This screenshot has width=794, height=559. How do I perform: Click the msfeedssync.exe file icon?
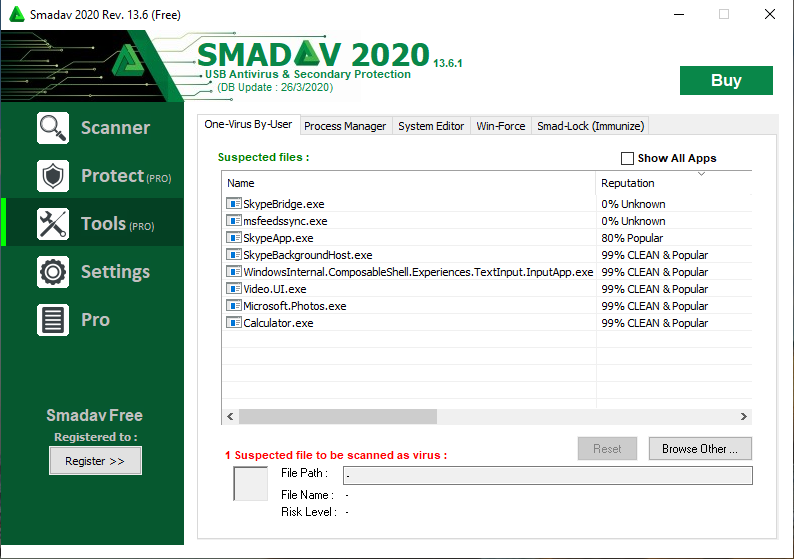(x=233, y=221)
